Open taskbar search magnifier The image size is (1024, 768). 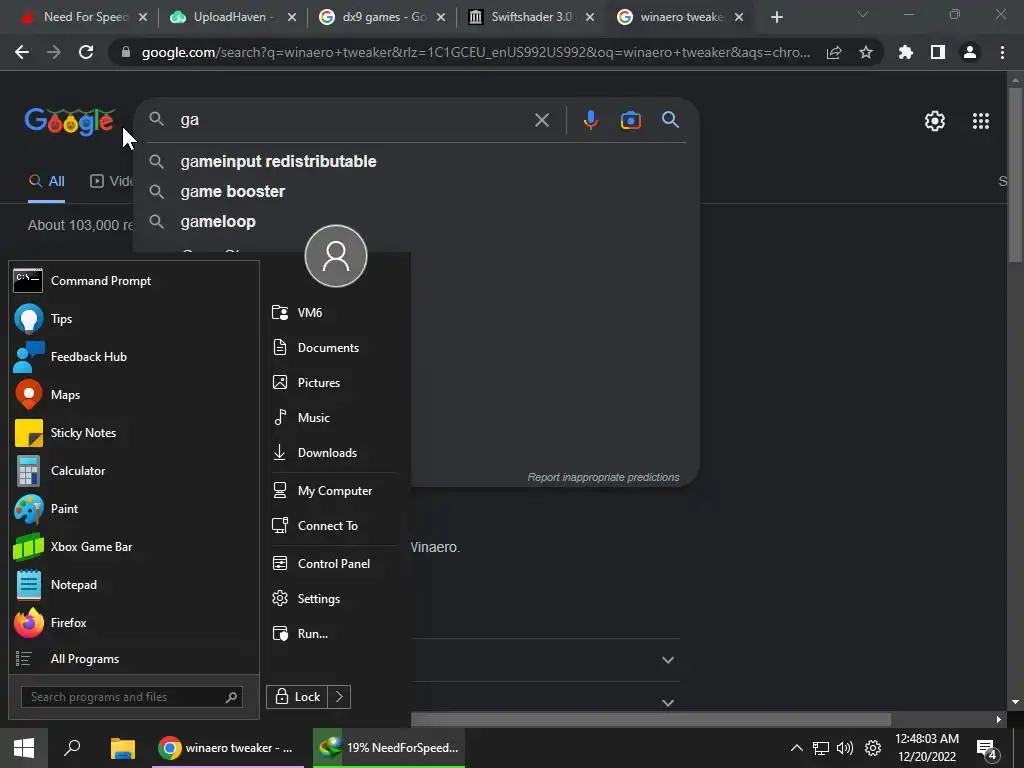(72, 748)
